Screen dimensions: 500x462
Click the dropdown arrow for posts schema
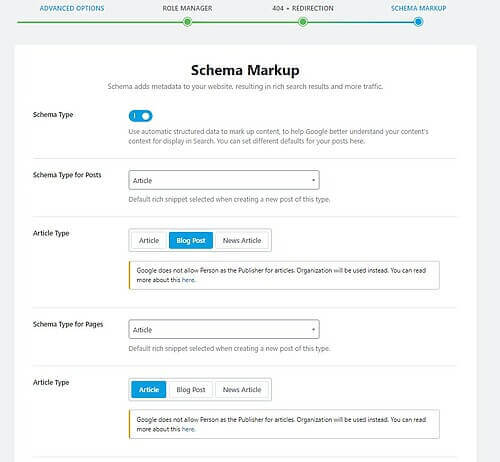(x=313, y=180)
